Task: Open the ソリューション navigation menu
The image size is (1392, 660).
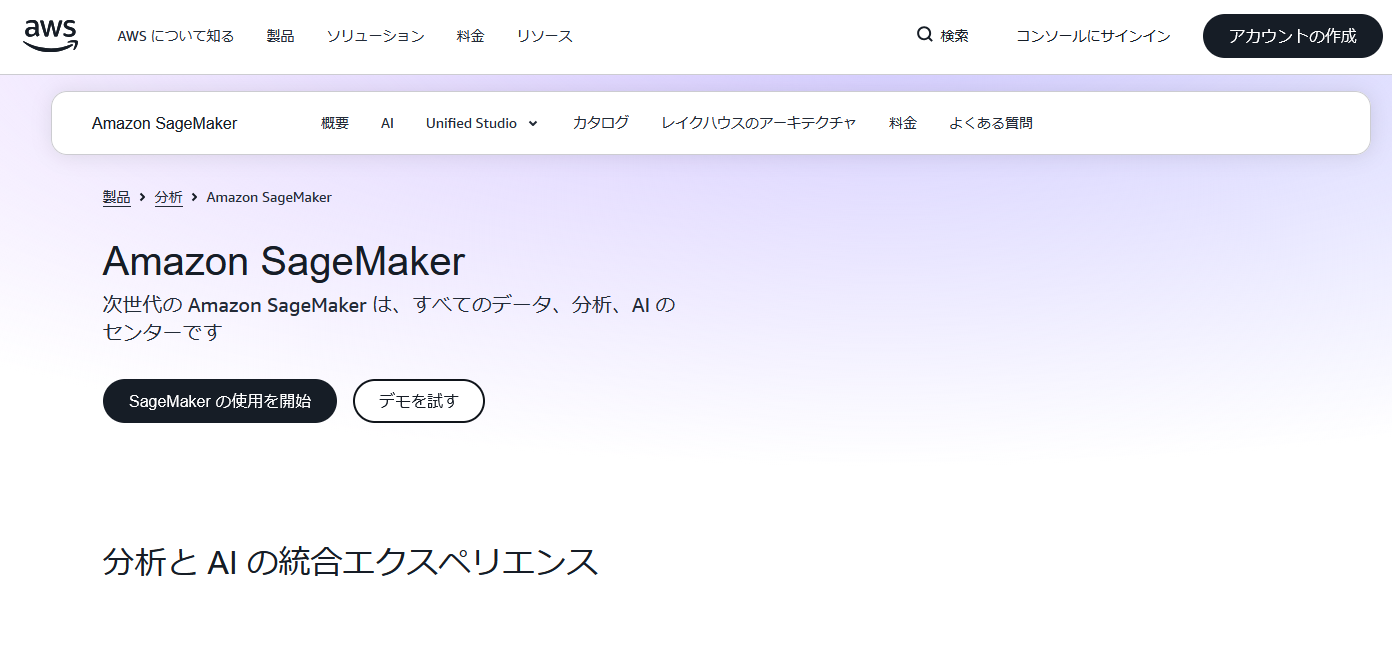Action: [375, 35]
